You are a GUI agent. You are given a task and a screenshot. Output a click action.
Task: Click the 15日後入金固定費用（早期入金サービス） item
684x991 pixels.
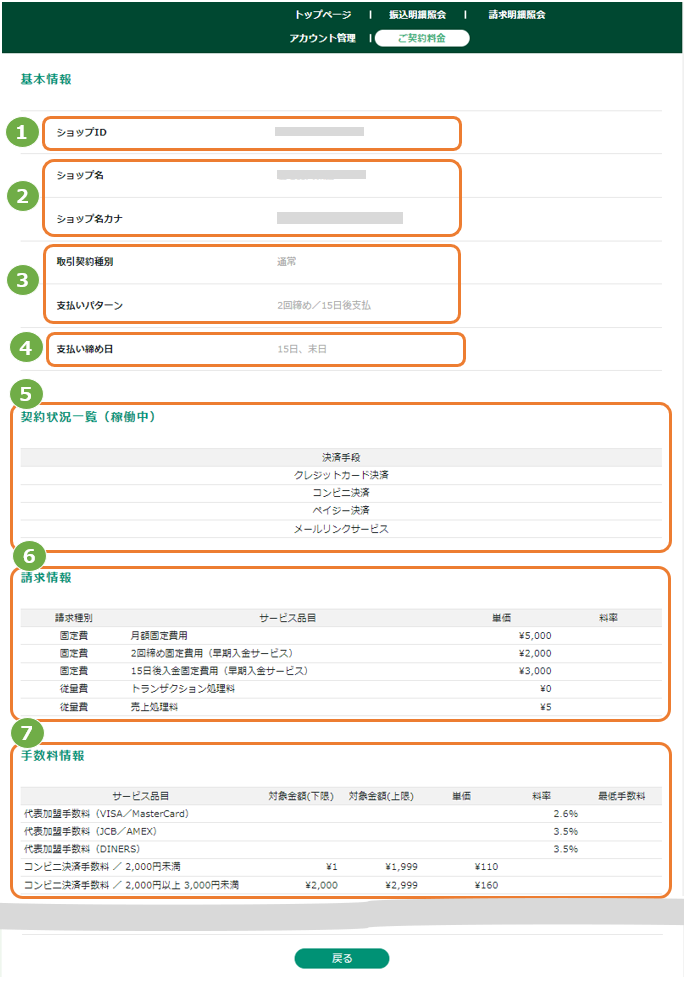point(219,671)
